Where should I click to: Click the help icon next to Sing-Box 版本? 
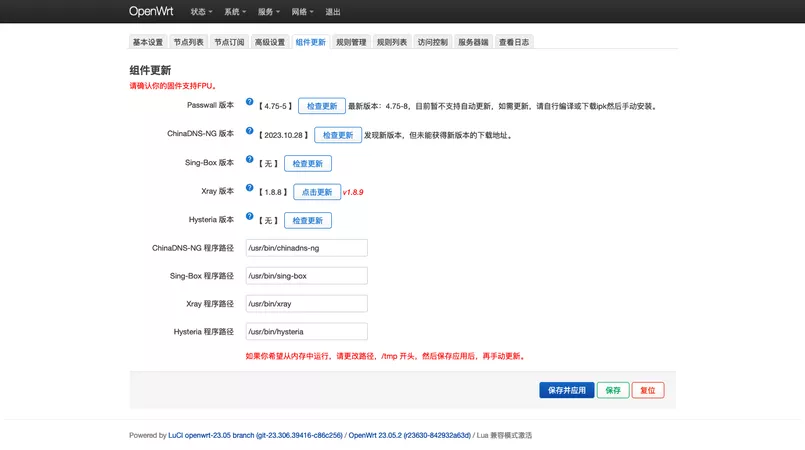[250, 159]
